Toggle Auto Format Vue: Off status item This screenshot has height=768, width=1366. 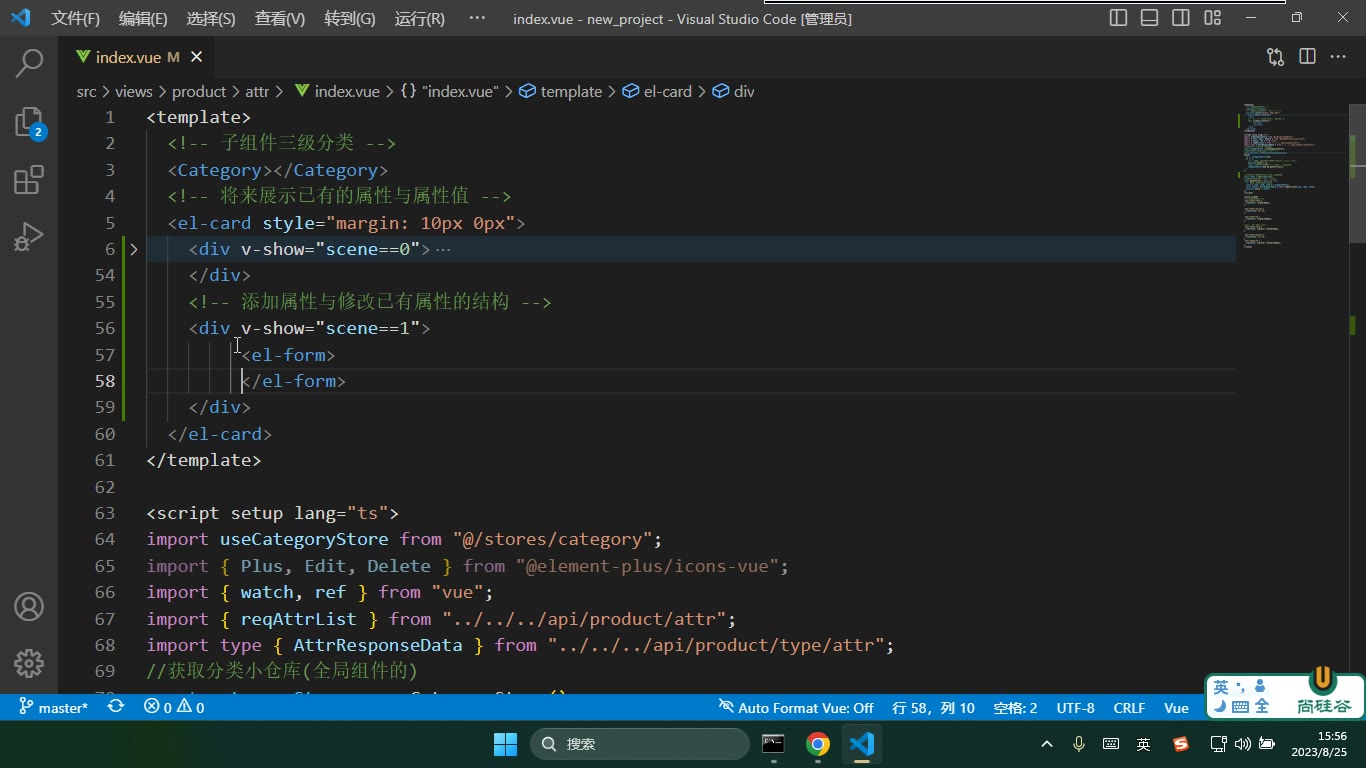(x=796, y=707)
